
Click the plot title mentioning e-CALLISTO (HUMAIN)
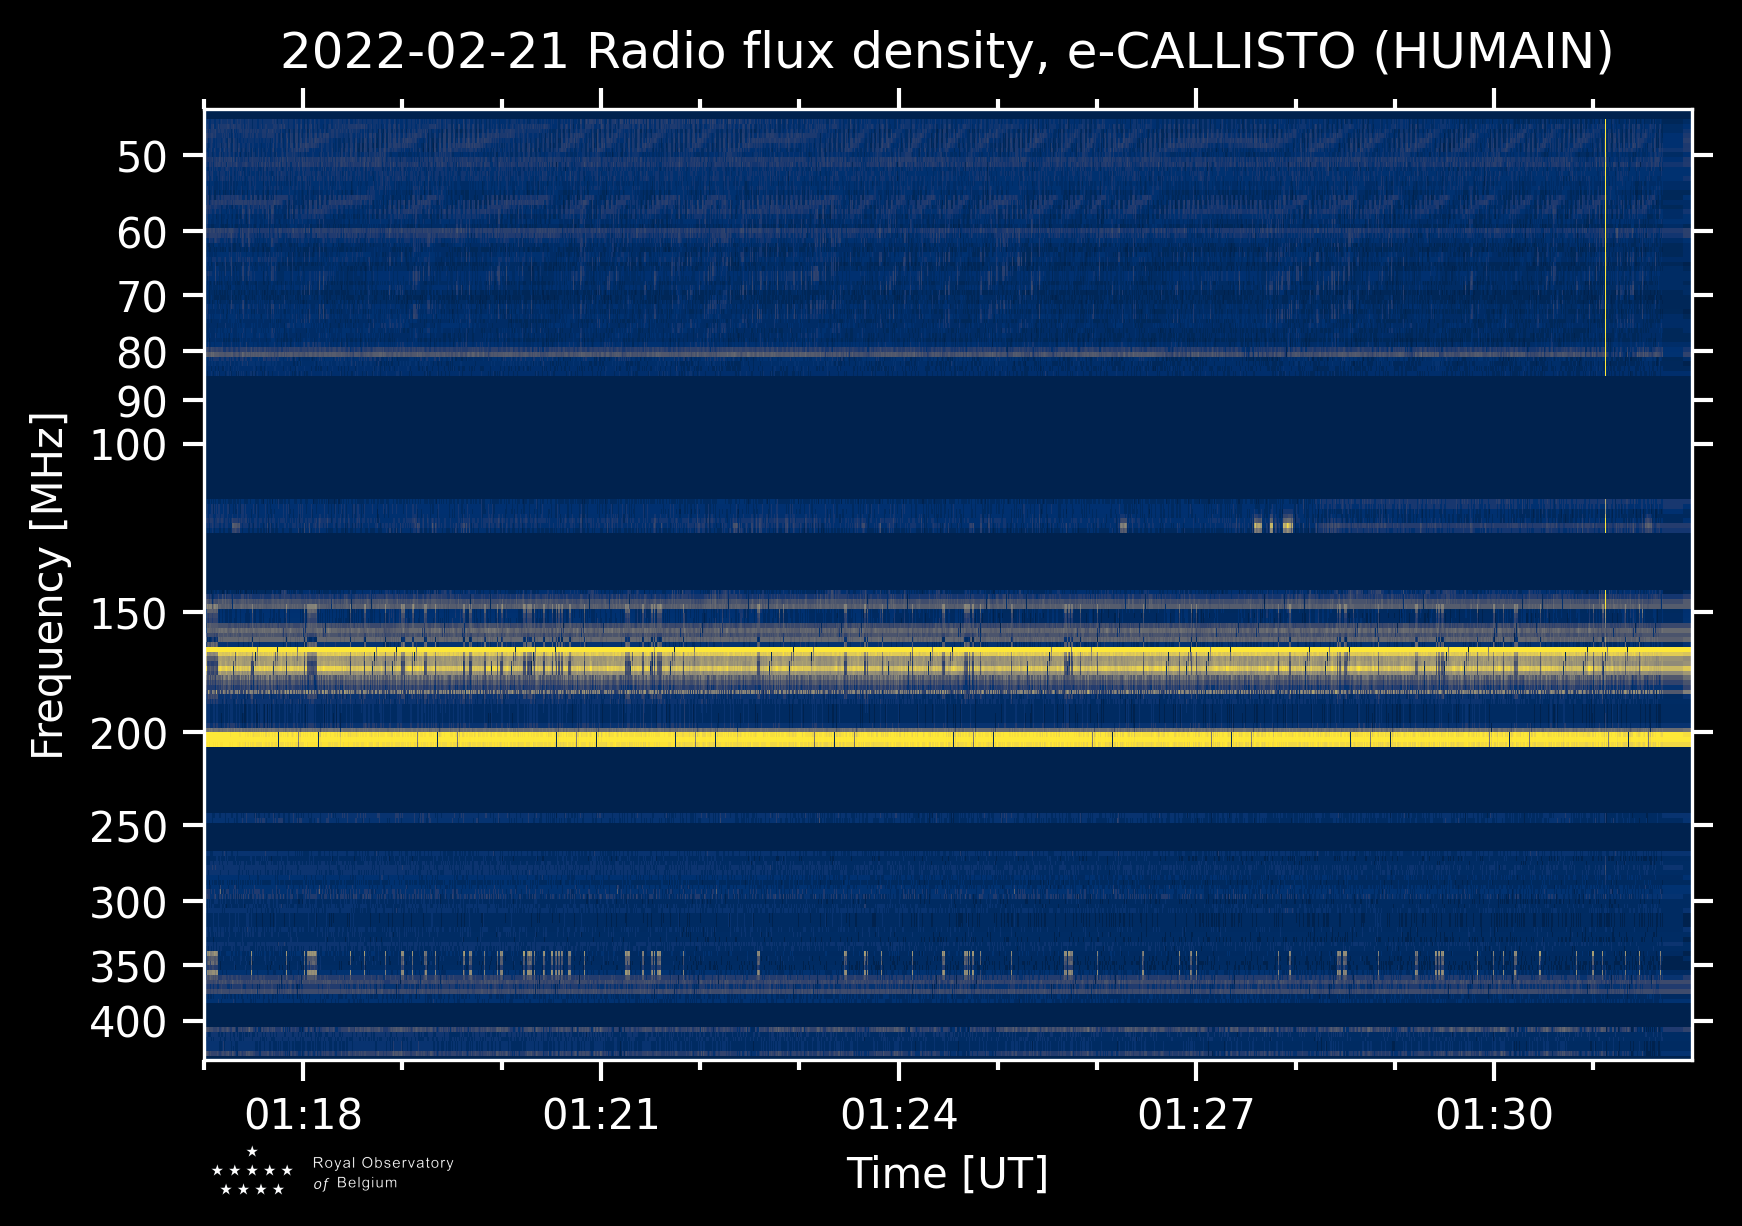[x=947, y=52]
